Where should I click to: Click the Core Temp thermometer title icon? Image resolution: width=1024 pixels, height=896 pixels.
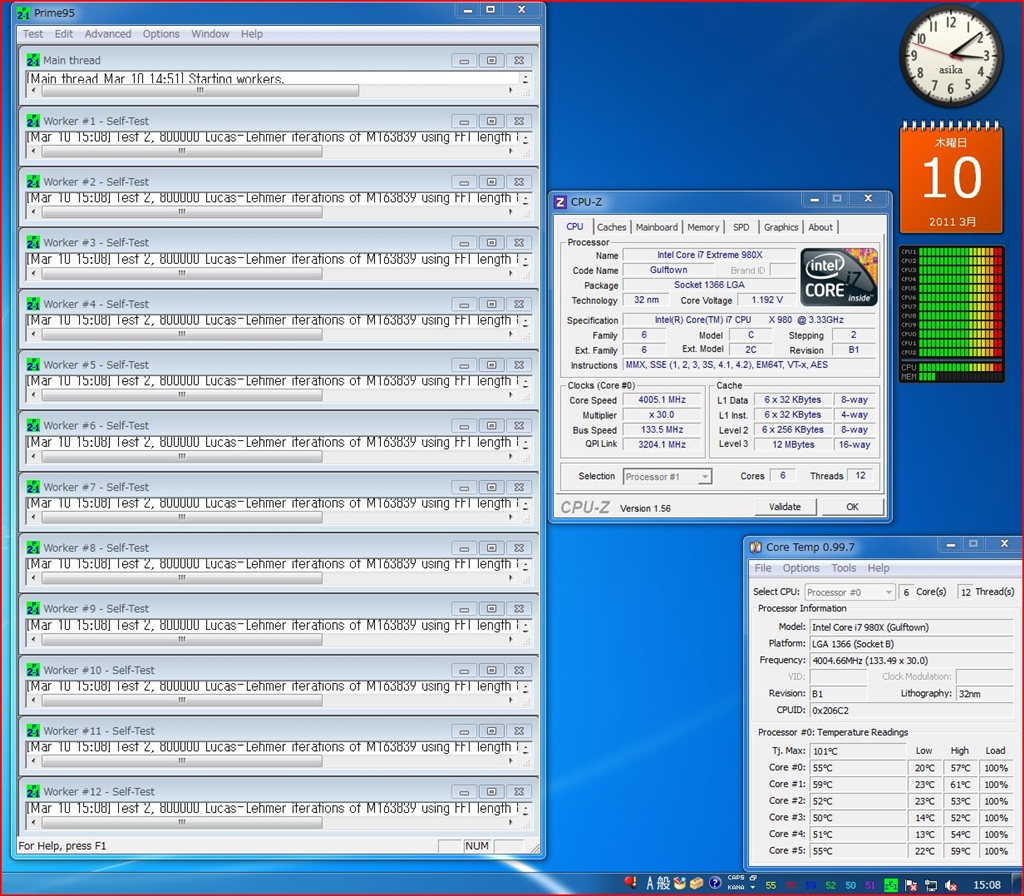[754, 547]
